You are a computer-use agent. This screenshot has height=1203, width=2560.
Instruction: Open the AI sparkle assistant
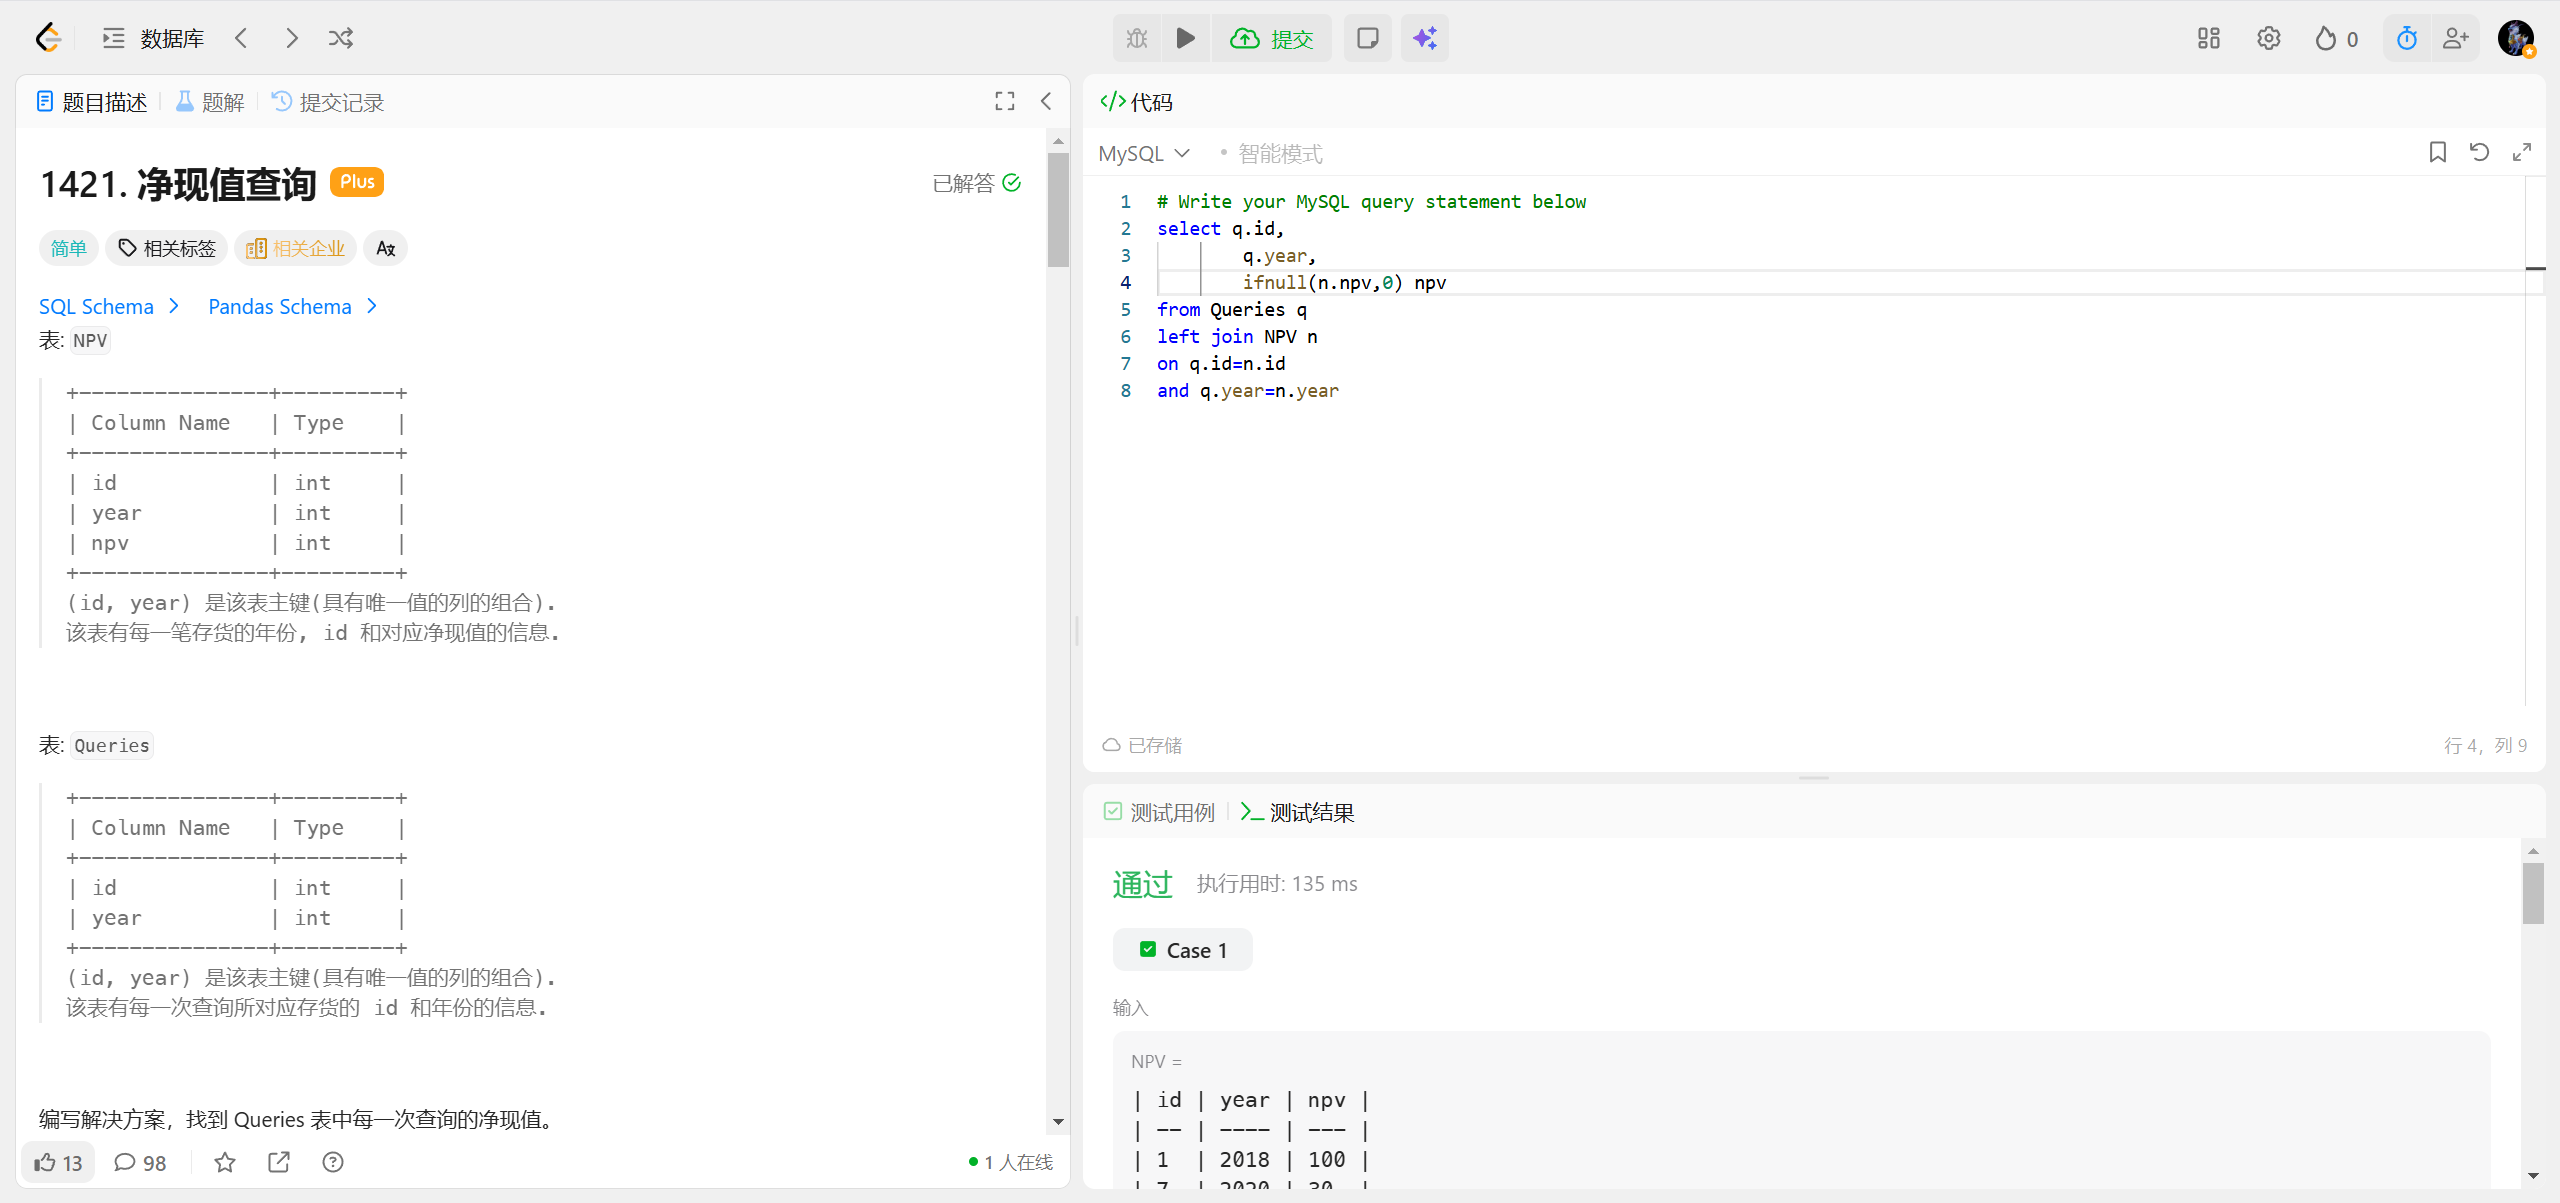point(1424,38)
